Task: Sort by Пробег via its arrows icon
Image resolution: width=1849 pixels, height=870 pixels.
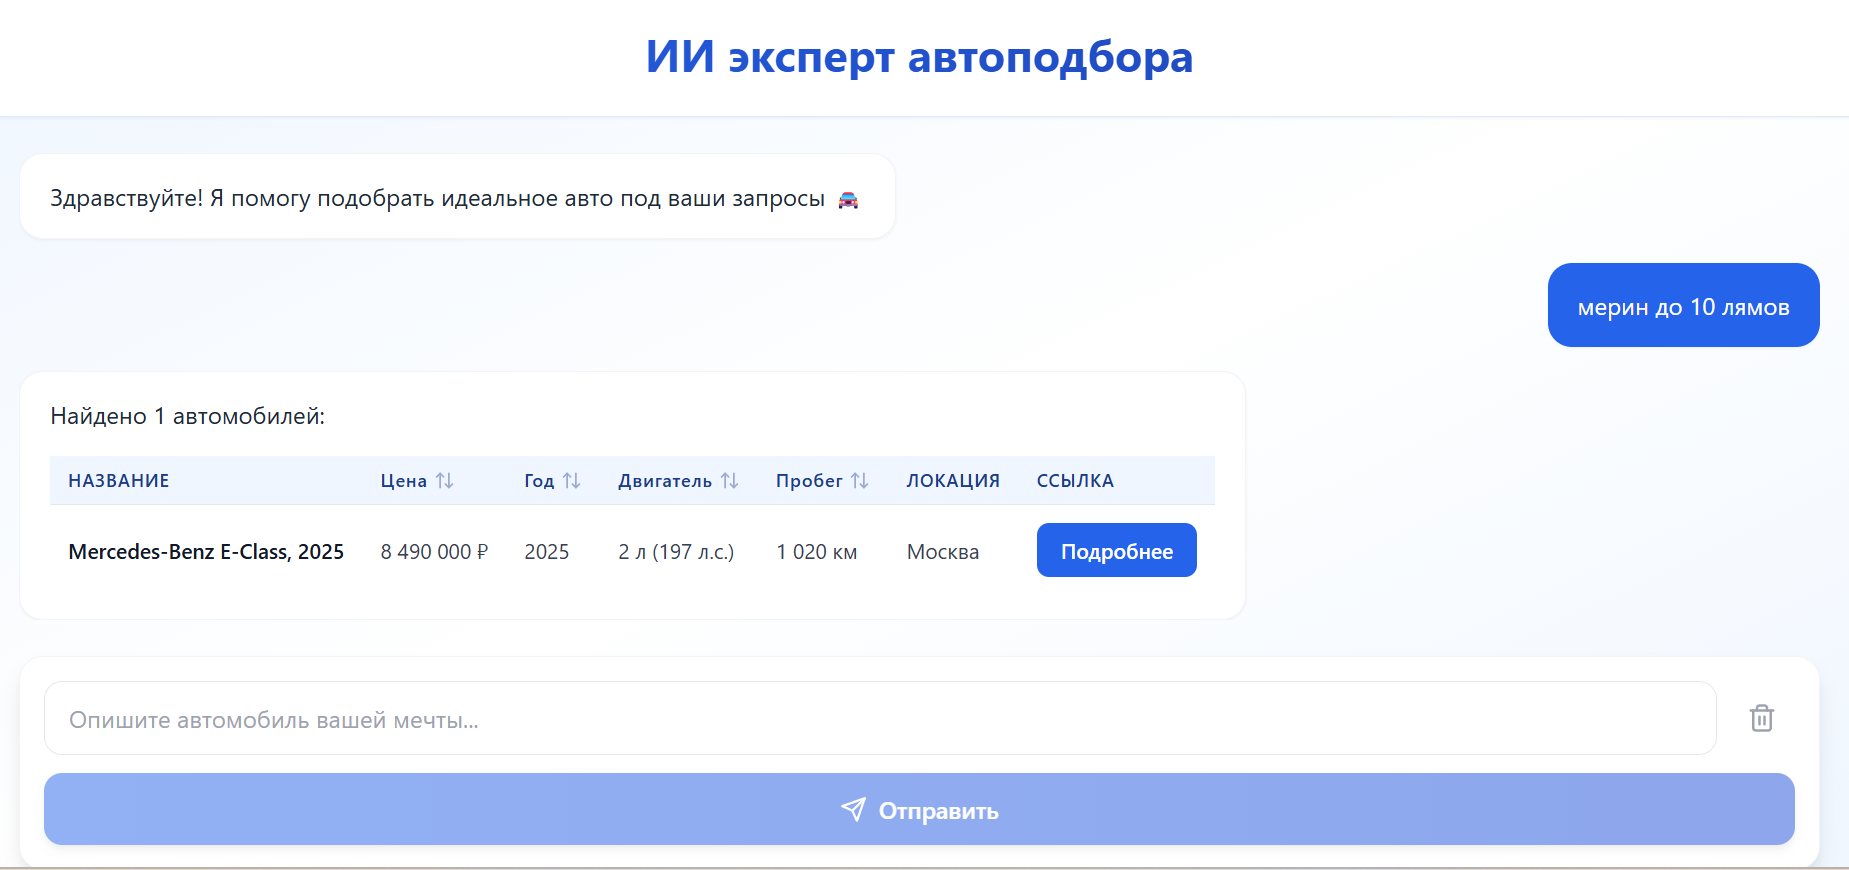Action: (x=860, y=481)
